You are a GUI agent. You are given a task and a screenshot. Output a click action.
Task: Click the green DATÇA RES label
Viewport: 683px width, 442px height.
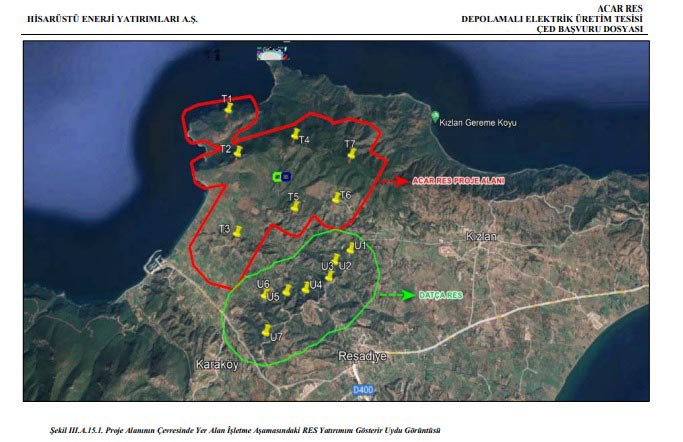441,295
